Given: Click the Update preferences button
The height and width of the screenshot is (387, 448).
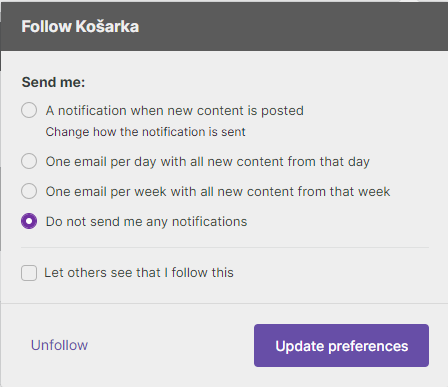Looking at the screenshot, I should tap(341, 346).
